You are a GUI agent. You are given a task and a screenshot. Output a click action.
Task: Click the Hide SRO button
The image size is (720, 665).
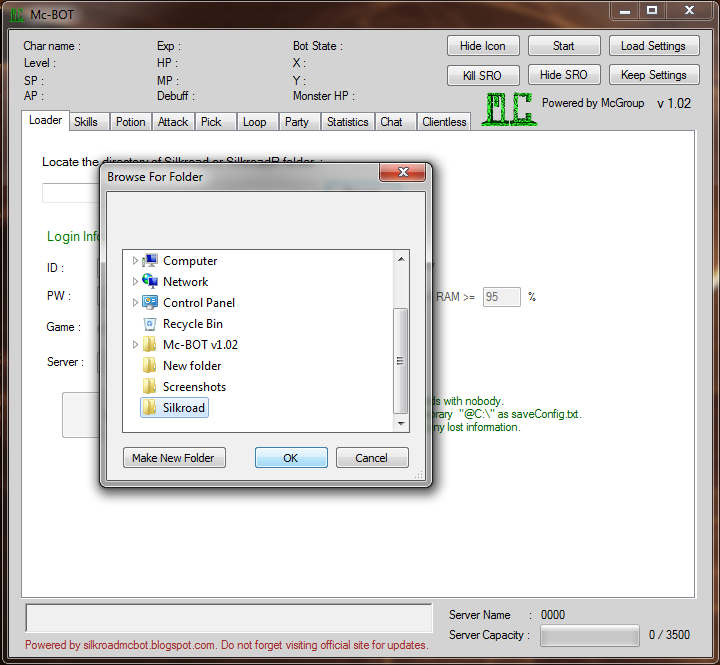564,75
